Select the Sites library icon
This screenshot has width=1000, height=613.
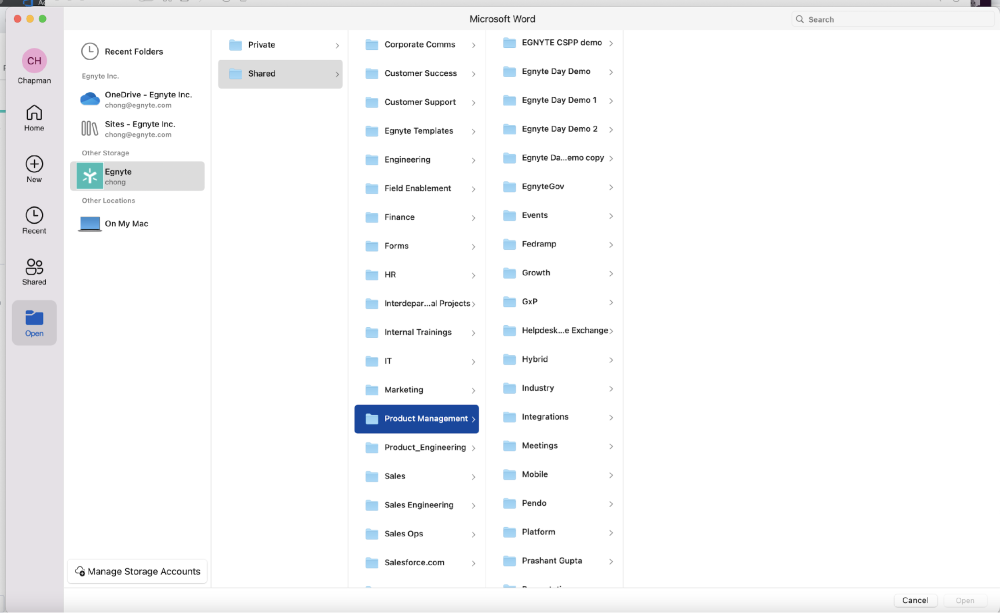click(x=90, y=128)
